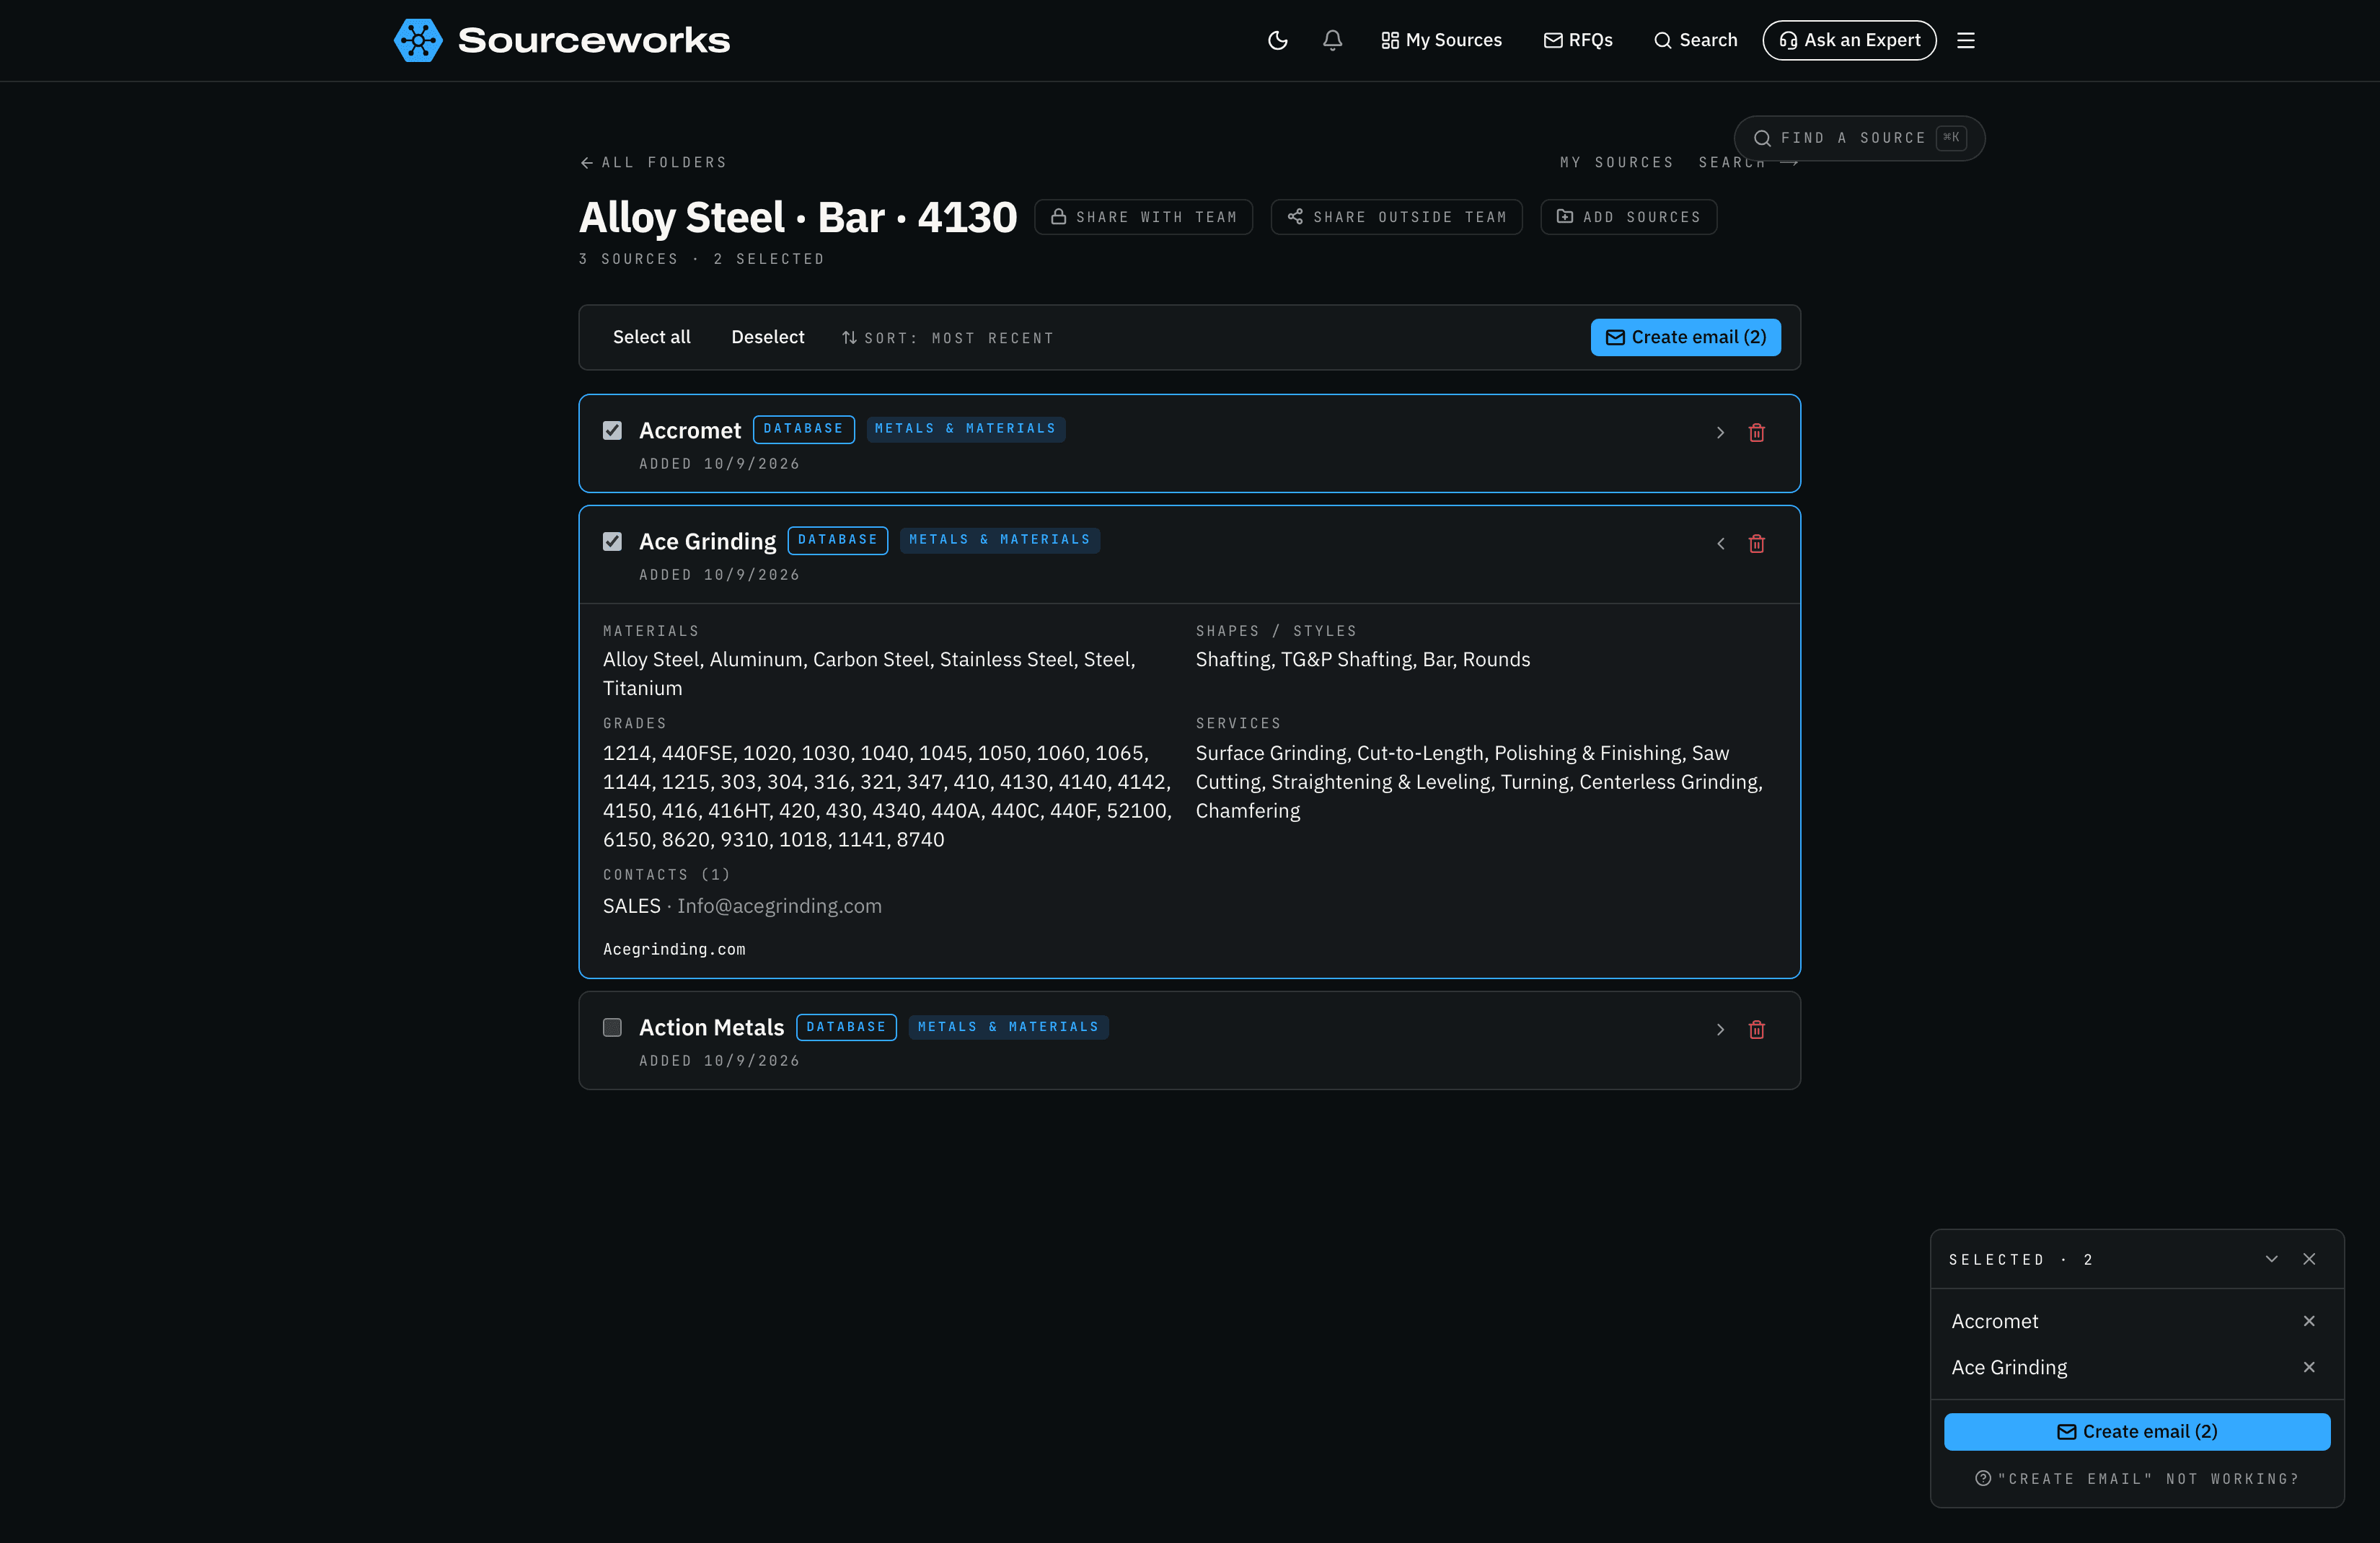Viewport: 2380px width, 1543px height.
Task: Click the Info@acegrinding.com email
Action: pos(779,906)
